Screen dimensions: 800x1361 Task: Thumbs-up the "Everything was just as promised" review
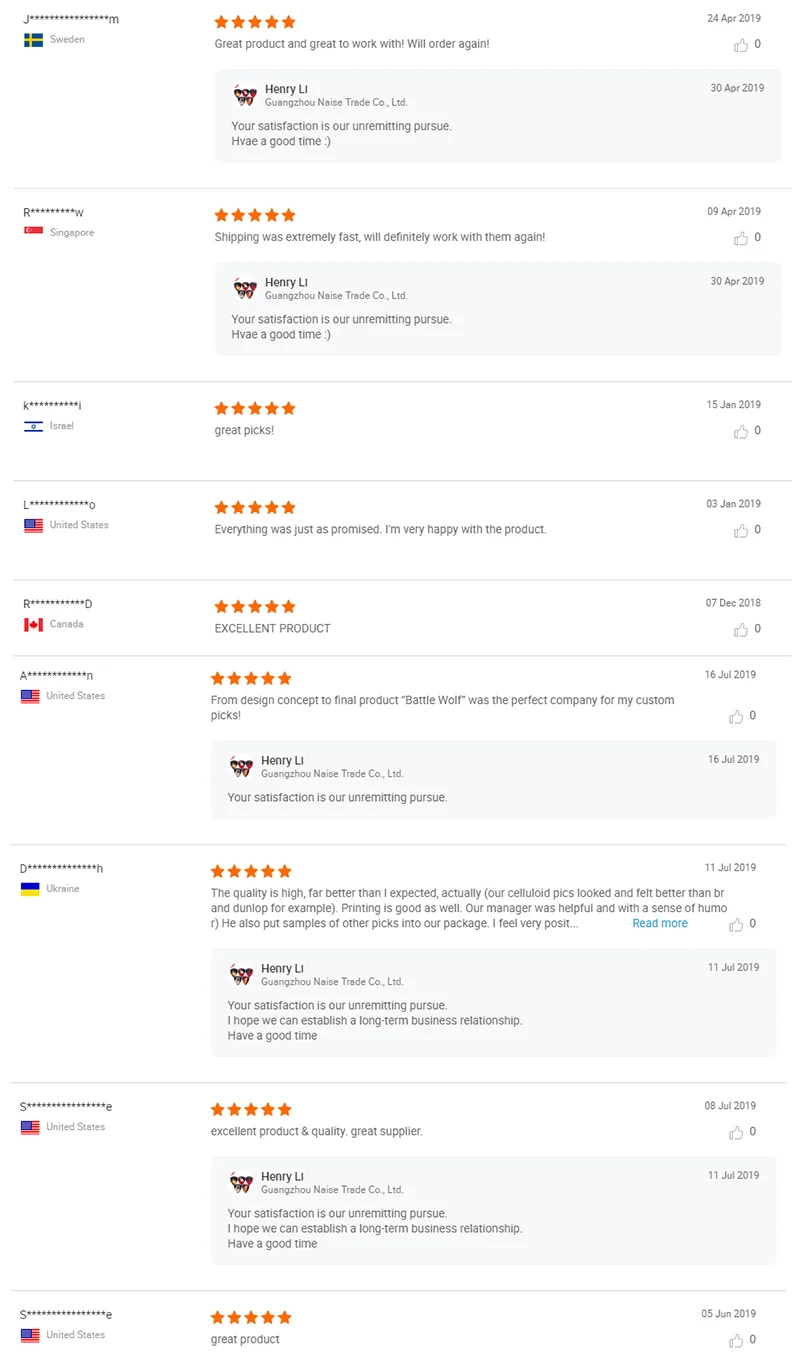tap(741, 530)
